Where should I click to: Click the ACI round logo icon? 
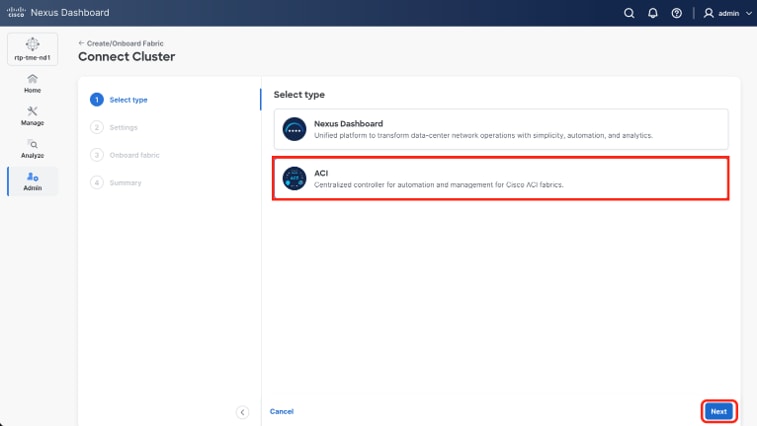coord(294,178)
